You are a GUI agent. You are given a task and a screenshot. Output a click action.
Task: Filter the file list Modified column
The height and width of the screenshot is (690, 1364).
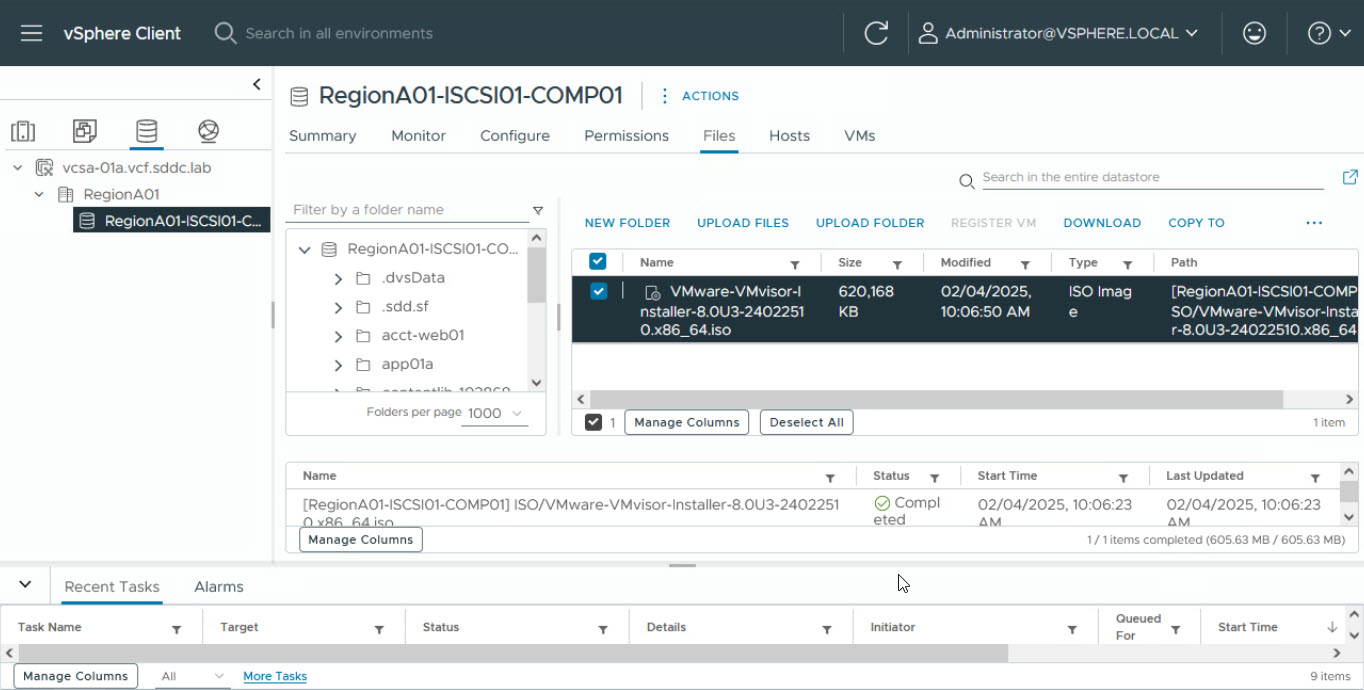[x=1025, y=264]
